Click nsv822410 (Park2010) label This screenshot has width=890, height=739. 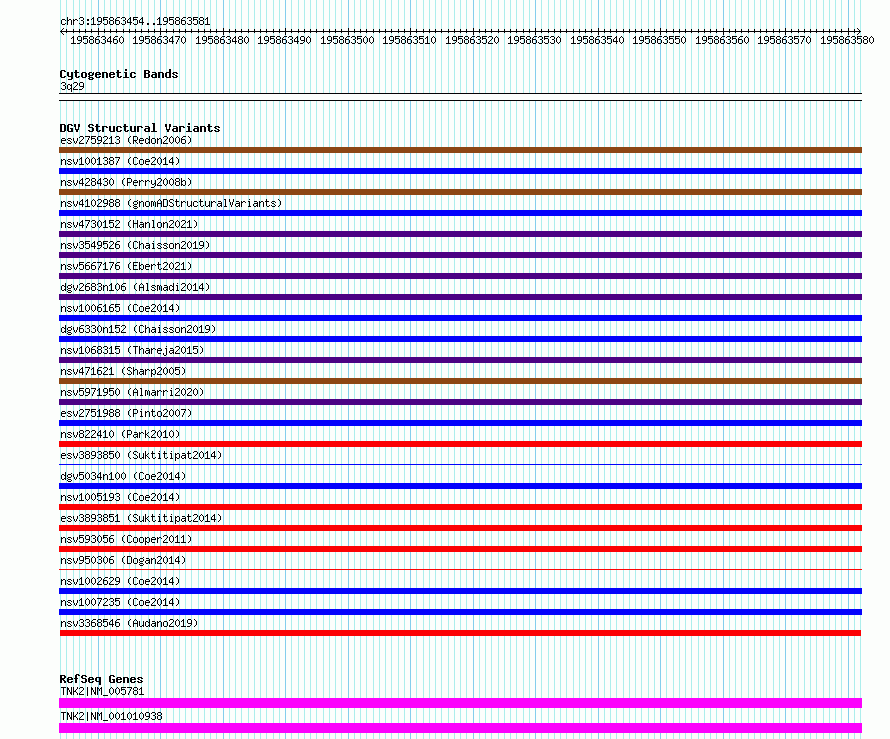120,434
